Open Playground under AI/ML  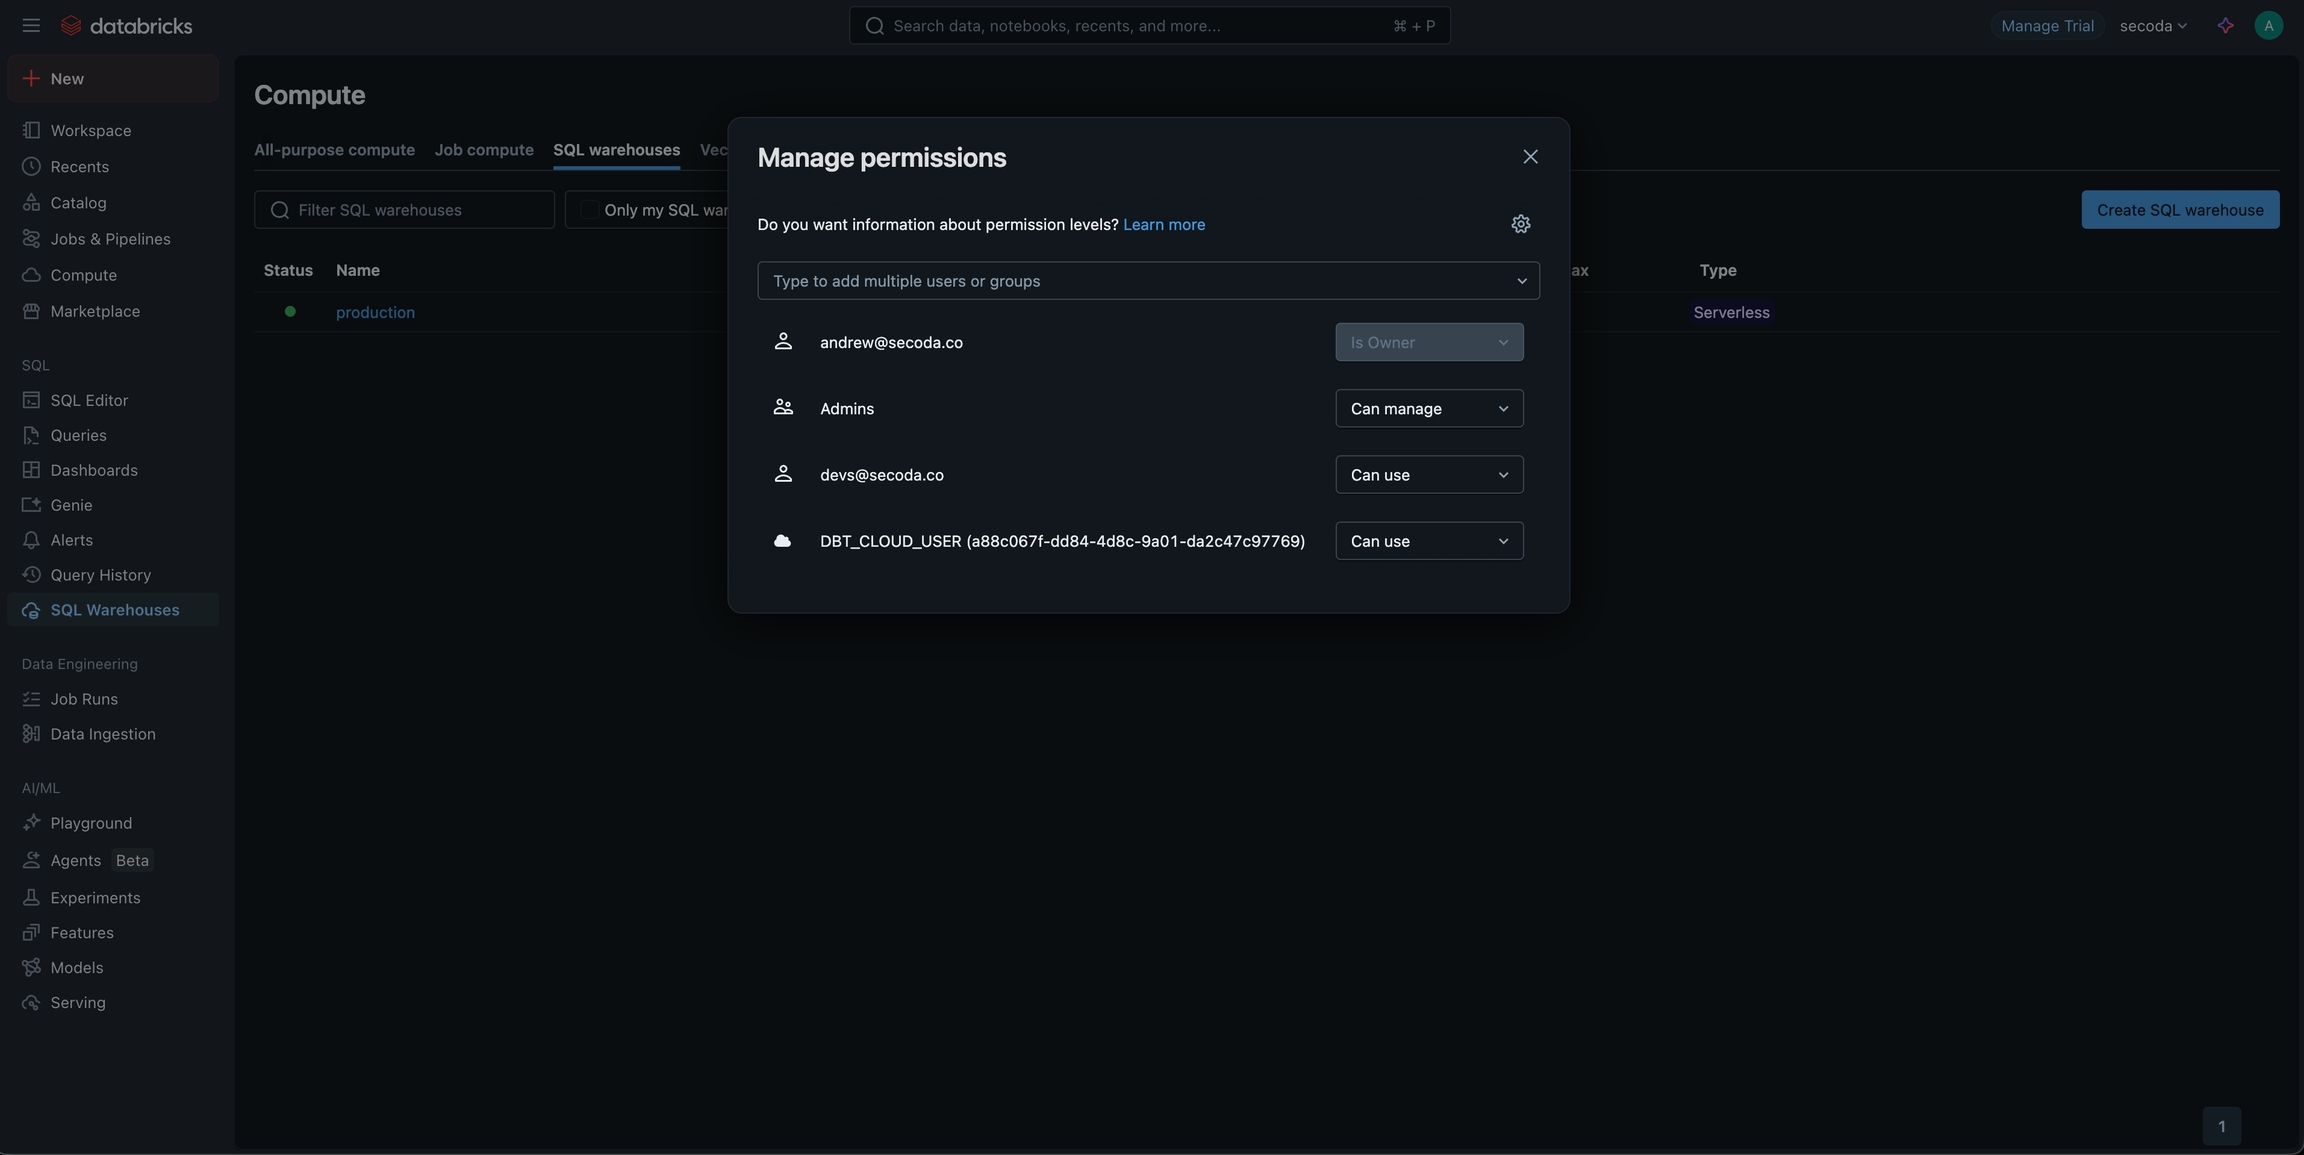91,823
